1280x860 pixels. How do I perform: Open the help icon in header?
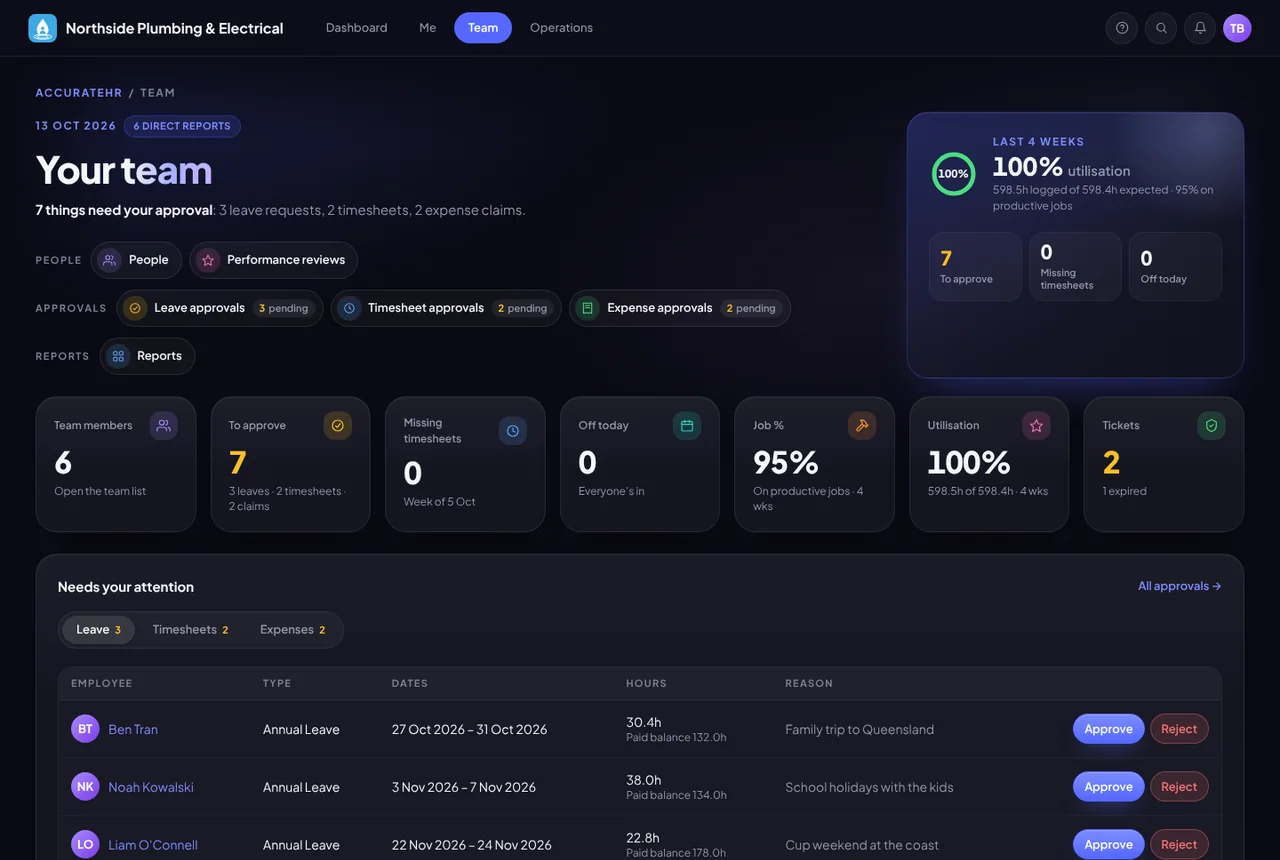(1122, 28)
